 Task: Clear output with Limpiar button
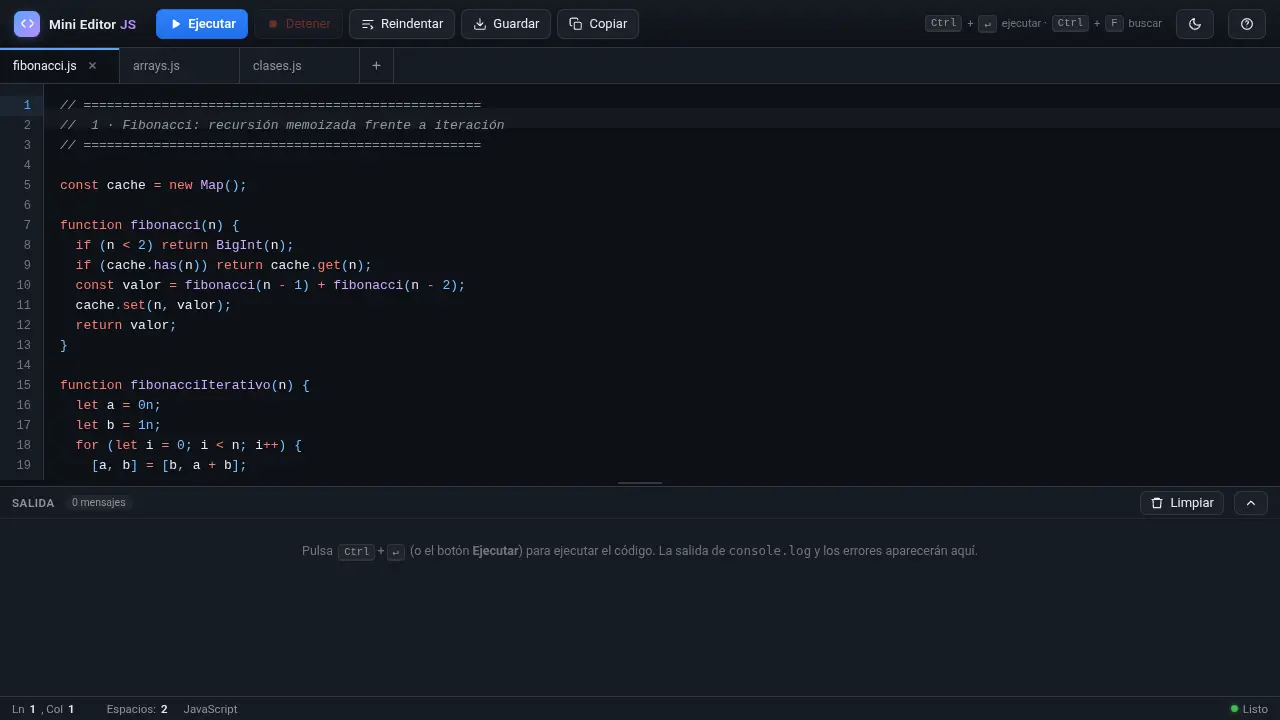point(1182,503)
